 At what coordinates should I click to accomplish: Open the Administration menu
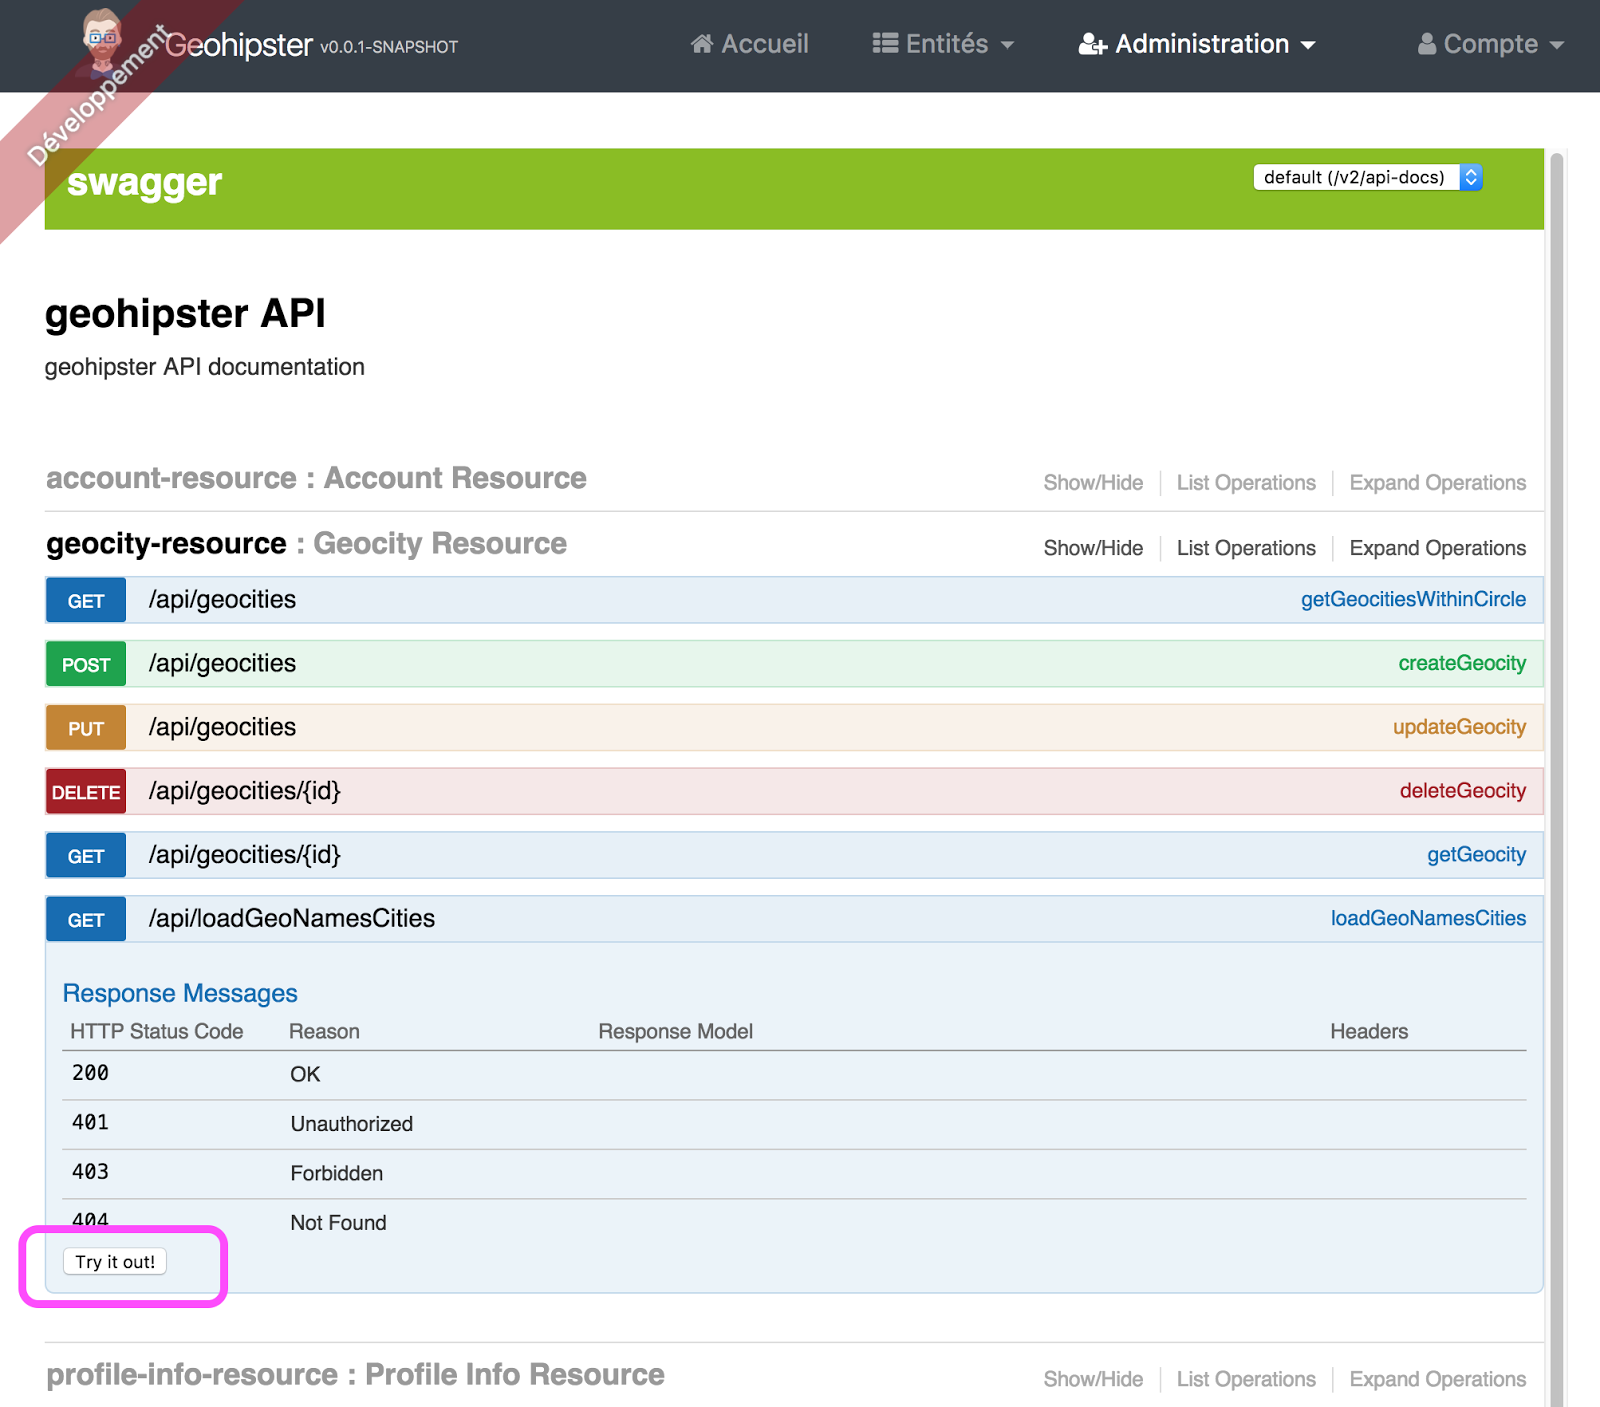[1201, 44]
